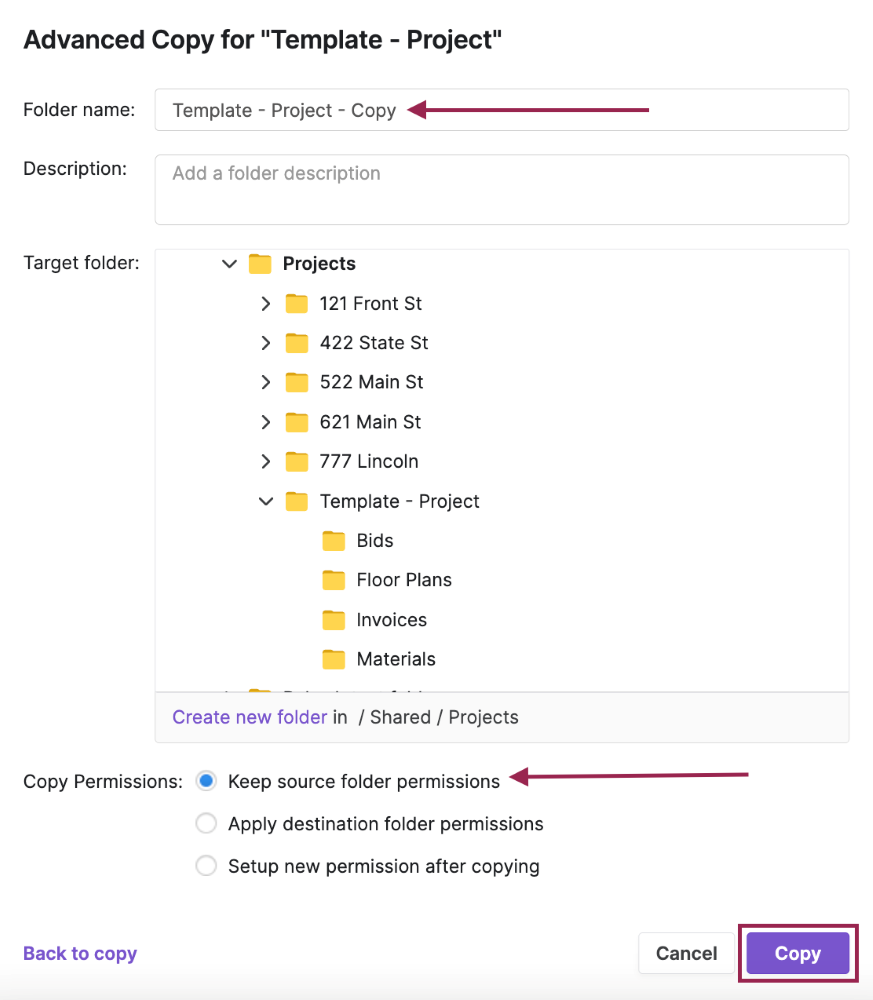Choose Keep source folder permissions

(206, 781)
